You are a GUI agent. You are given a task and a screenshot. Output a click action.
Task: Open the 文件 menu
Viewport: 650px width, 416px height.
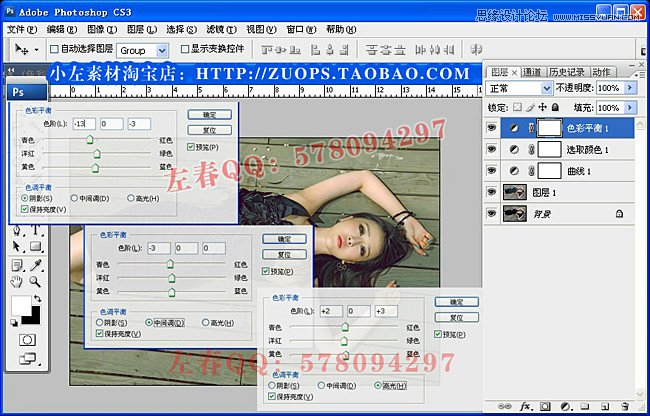(x=22, y=29)
